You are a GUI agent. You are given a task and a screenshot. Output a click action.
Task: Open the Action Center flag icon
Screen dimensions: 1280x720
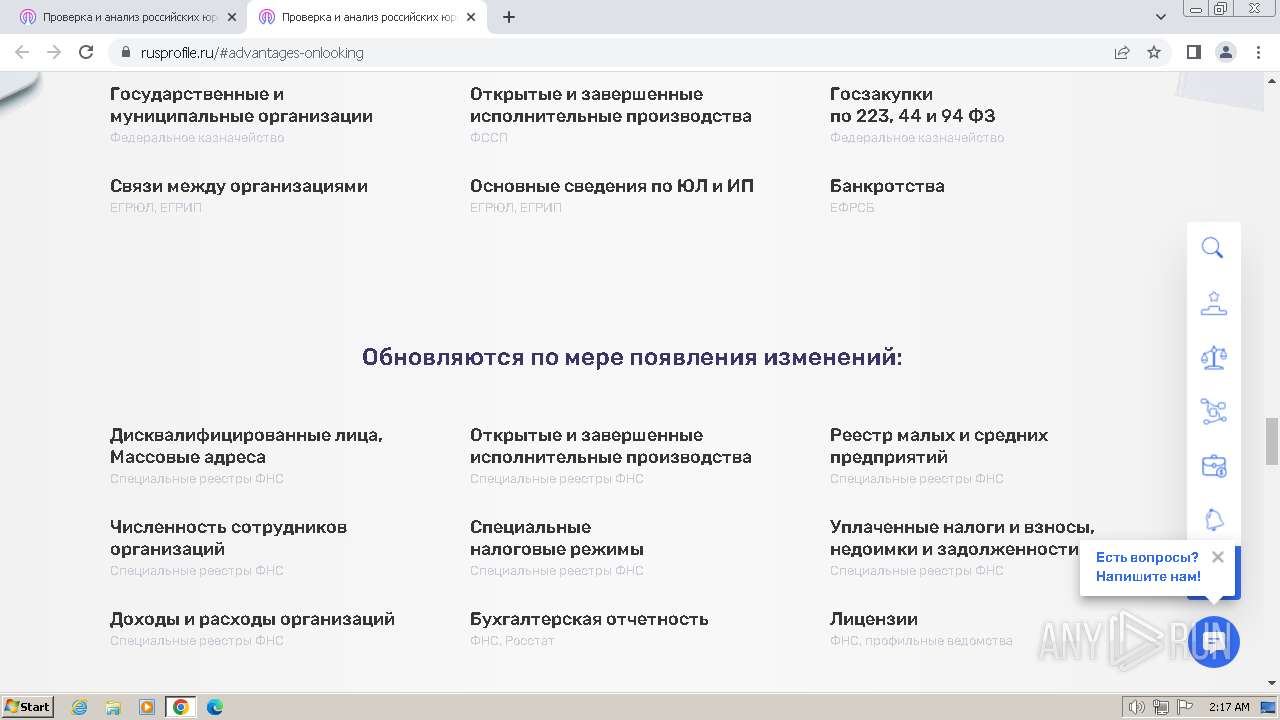(x=1185, y=707)
